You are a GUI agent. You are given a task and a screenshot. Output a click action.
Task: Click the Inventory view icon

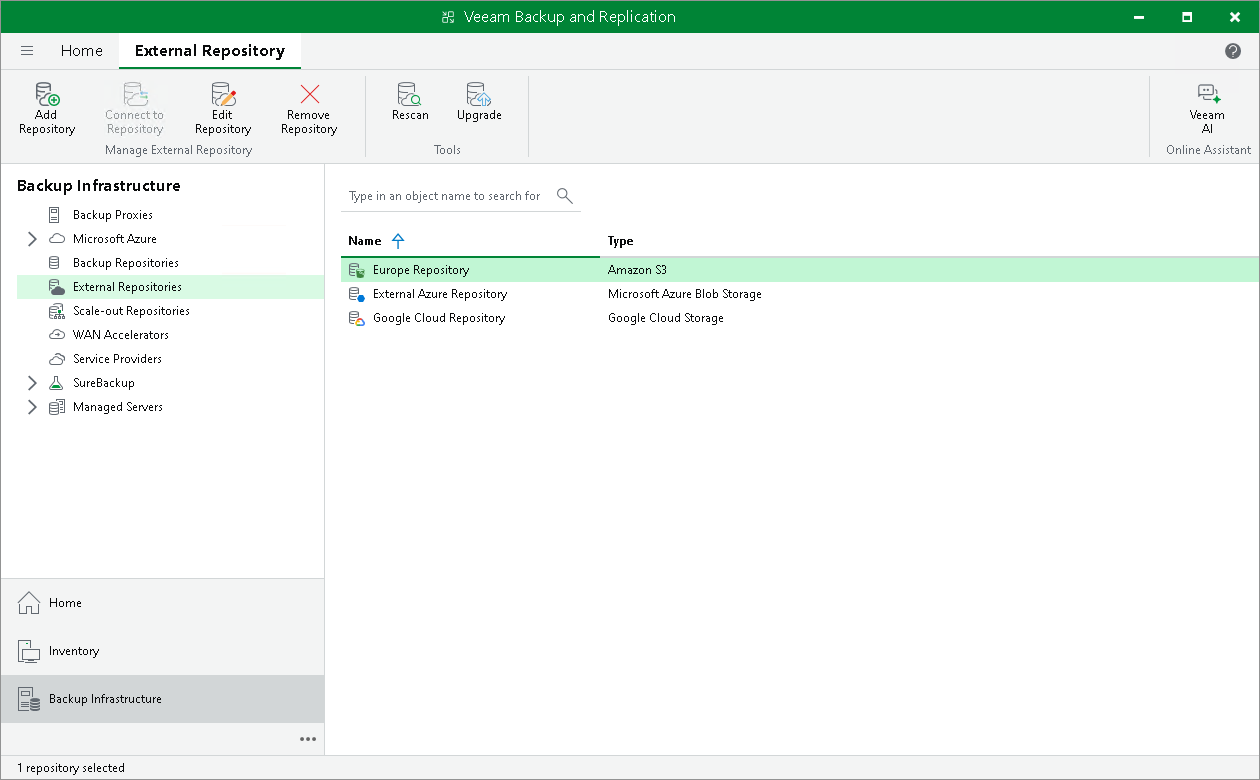(x=29, y=651)
